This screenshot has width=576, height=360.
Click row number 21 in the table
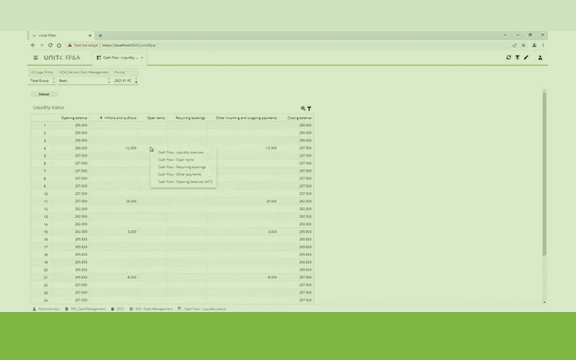coord(45,278)
